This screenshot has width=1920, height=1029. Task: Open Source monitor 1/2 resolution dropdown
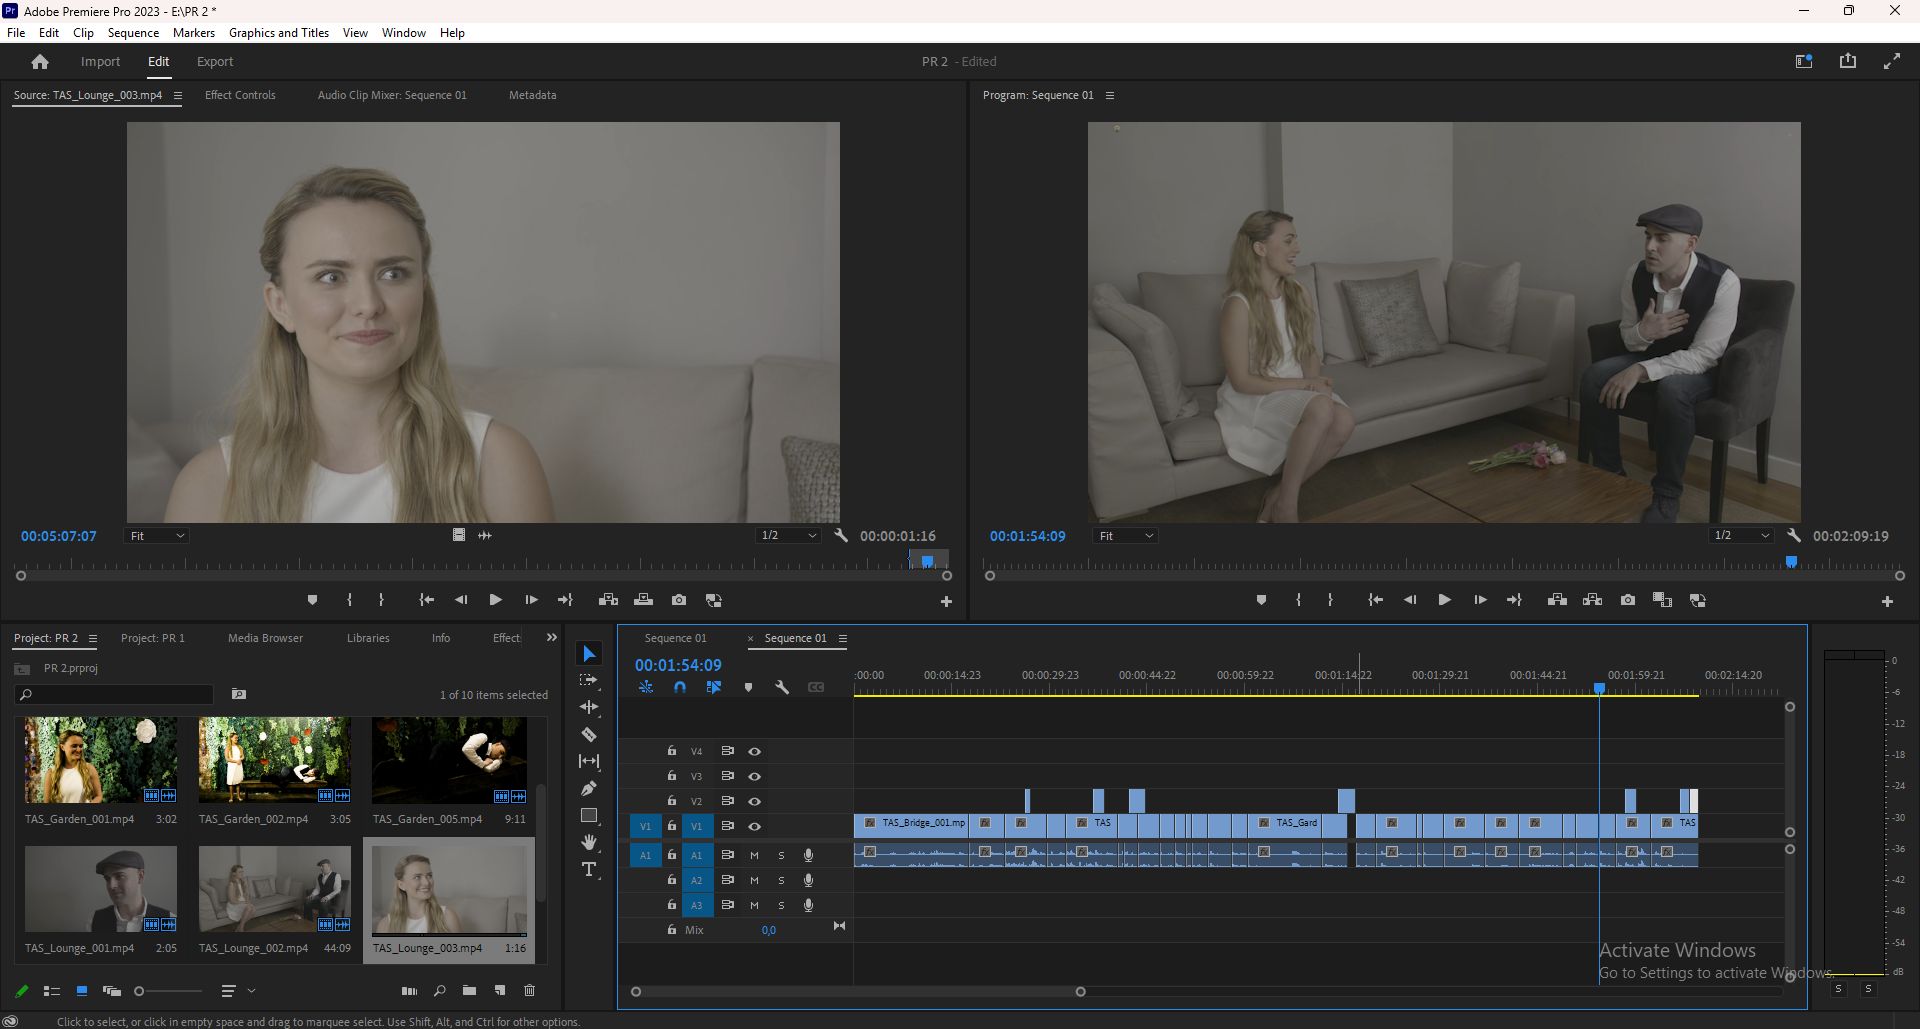point(788,536)
